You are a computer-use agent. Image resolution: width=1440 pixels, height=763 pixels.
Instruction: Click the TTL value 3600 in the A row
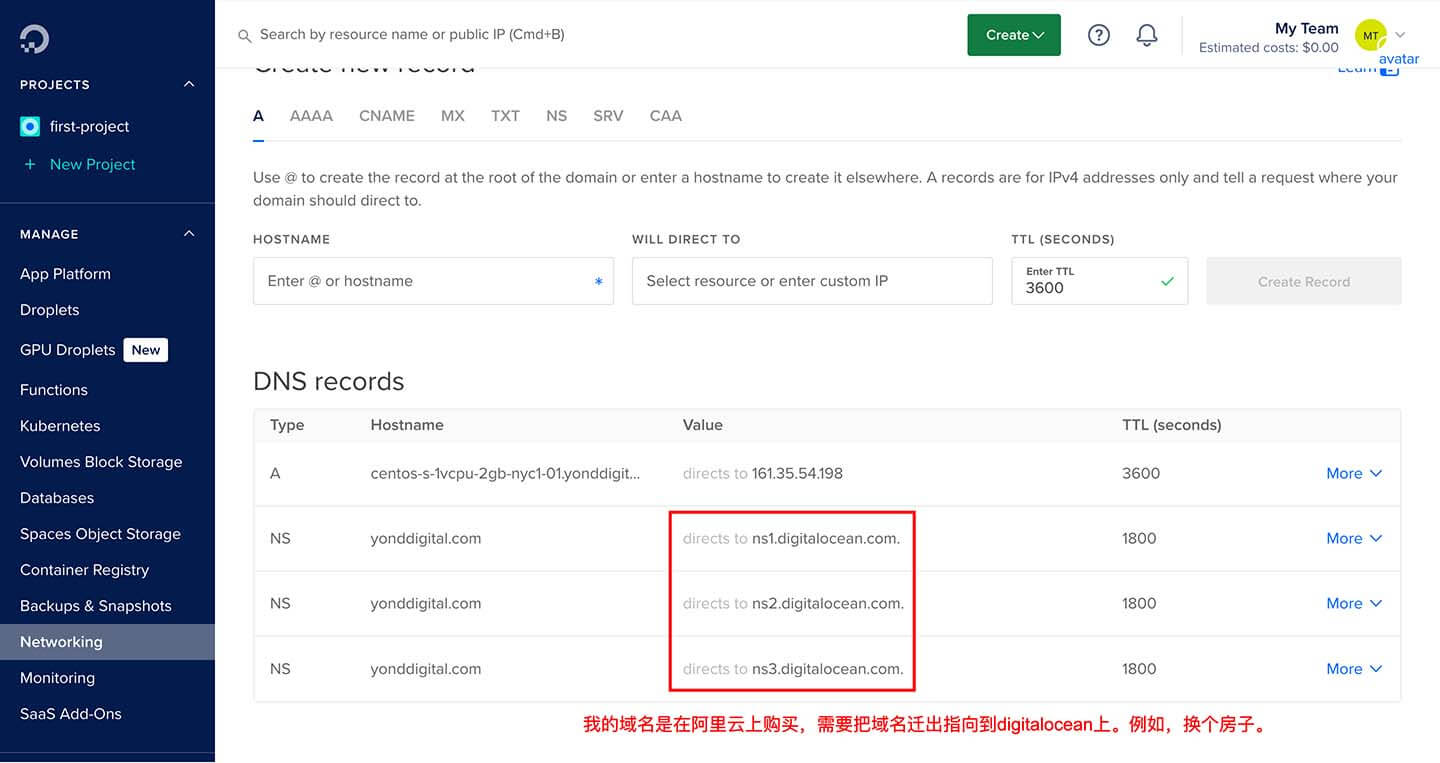pos(1141,473)
